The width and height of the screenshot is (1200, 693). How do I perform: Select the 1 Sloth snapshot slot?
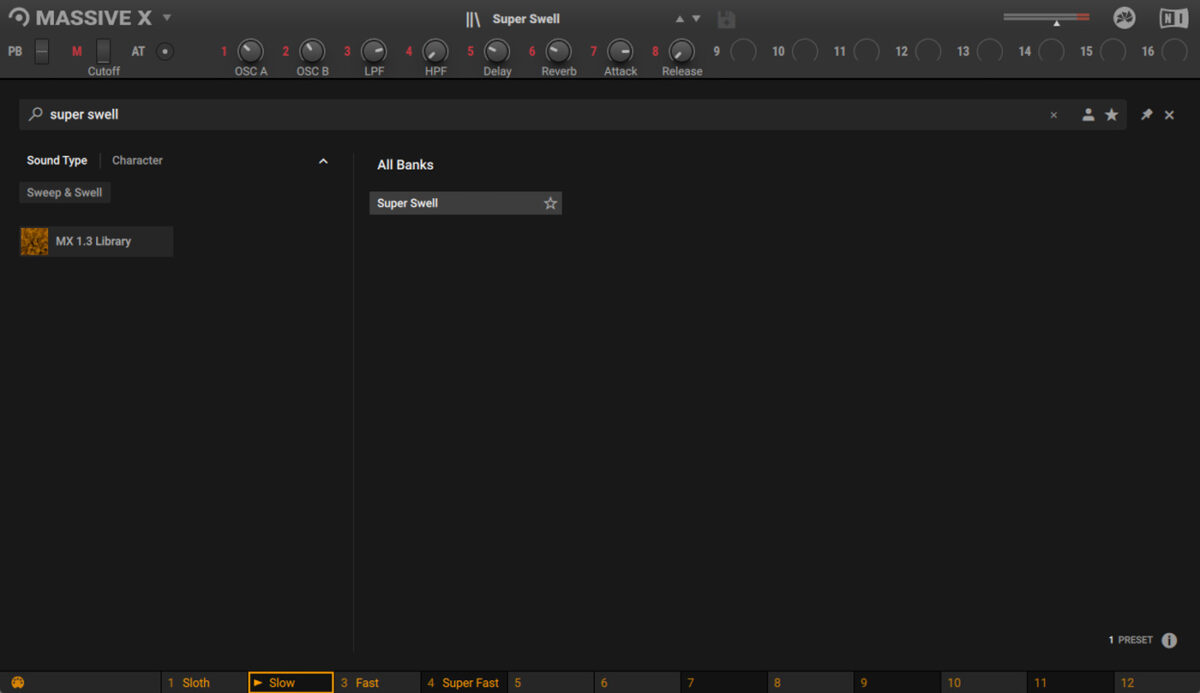pos(204,683)
